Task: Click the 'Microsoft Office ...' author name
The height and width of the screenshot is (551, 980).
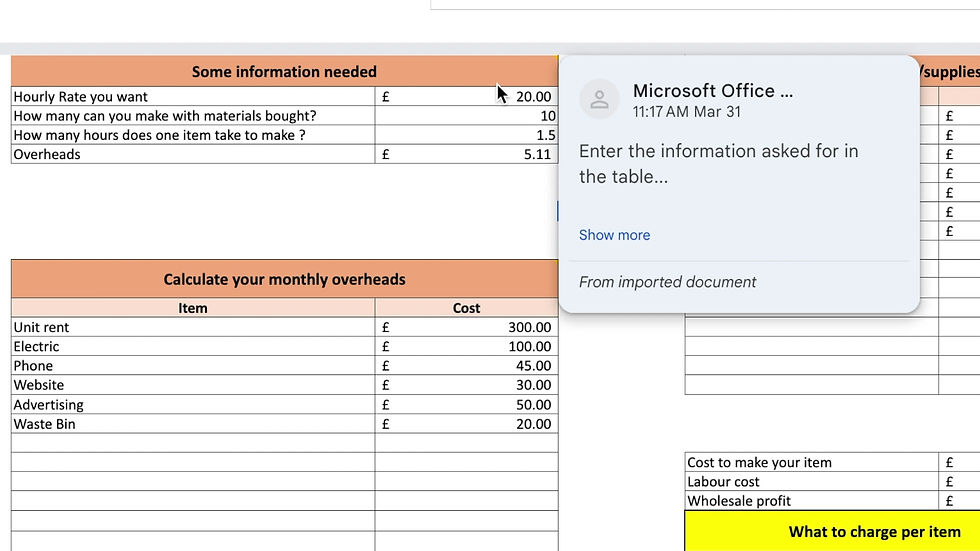Action: coord(712,91)
